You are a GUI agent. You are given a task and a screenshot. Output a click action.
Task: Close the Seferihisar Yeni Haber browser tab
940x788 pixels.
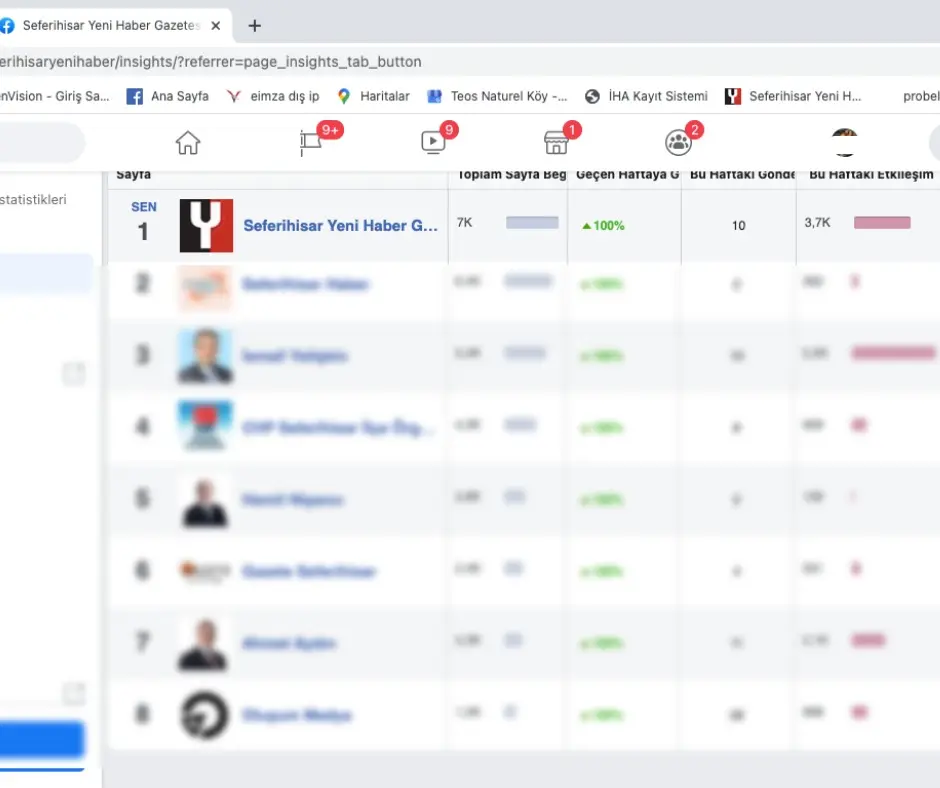tap(216, 26)
